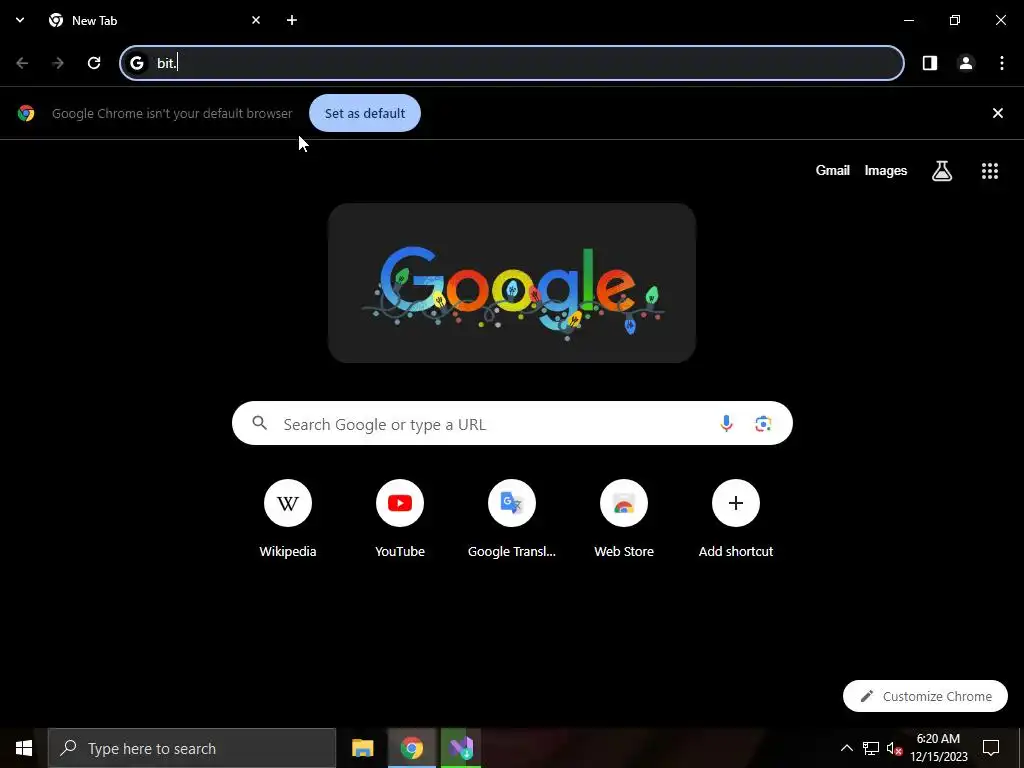Open the tab search dropdown arrow
1024x768 pixels.
pyautogui.click(x=20, y=20)
